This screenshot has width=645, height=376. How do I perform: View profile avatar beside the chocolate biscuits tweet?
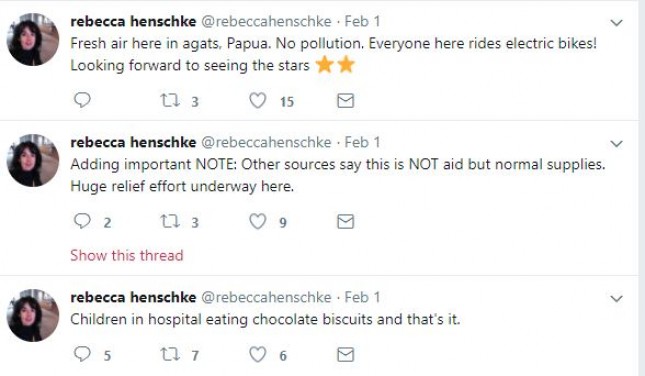(x=33, y=316)
